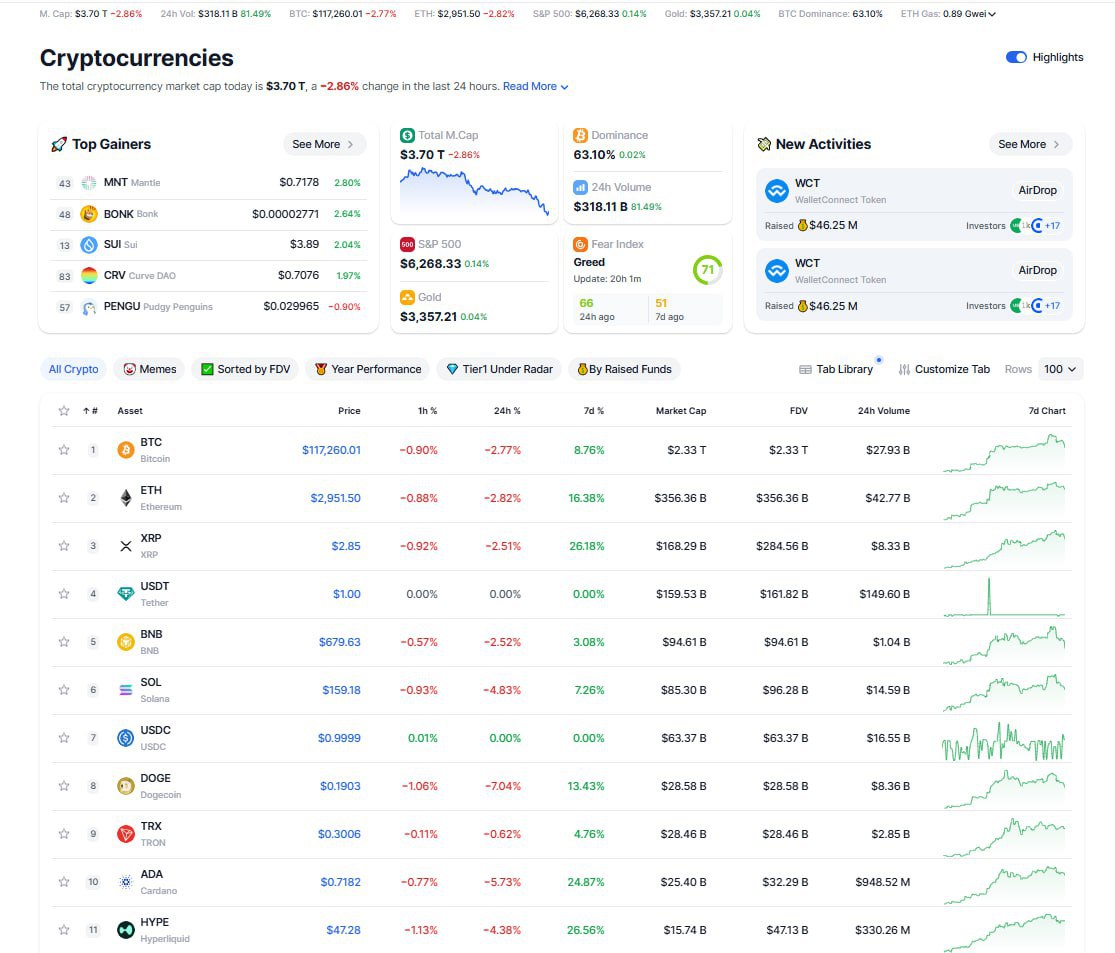Screen dimensions: 1115x953
Task: Click Customize Tab button
Action: point(944,369)
